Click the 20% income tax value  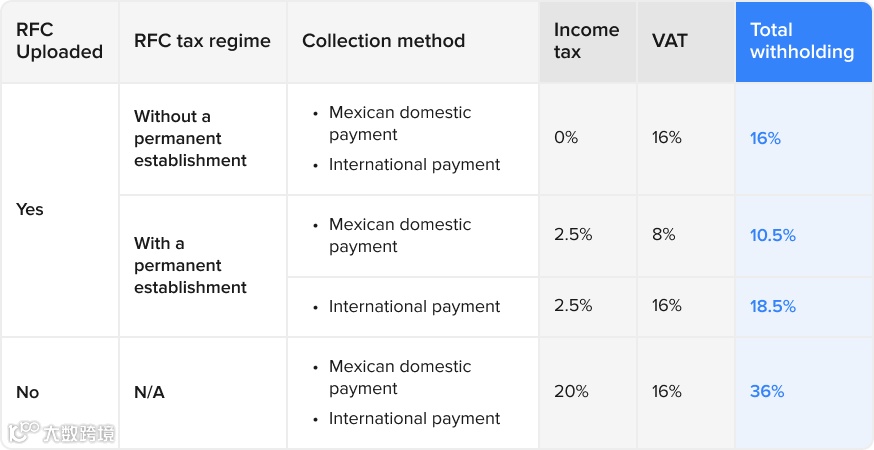pos(571,391)
